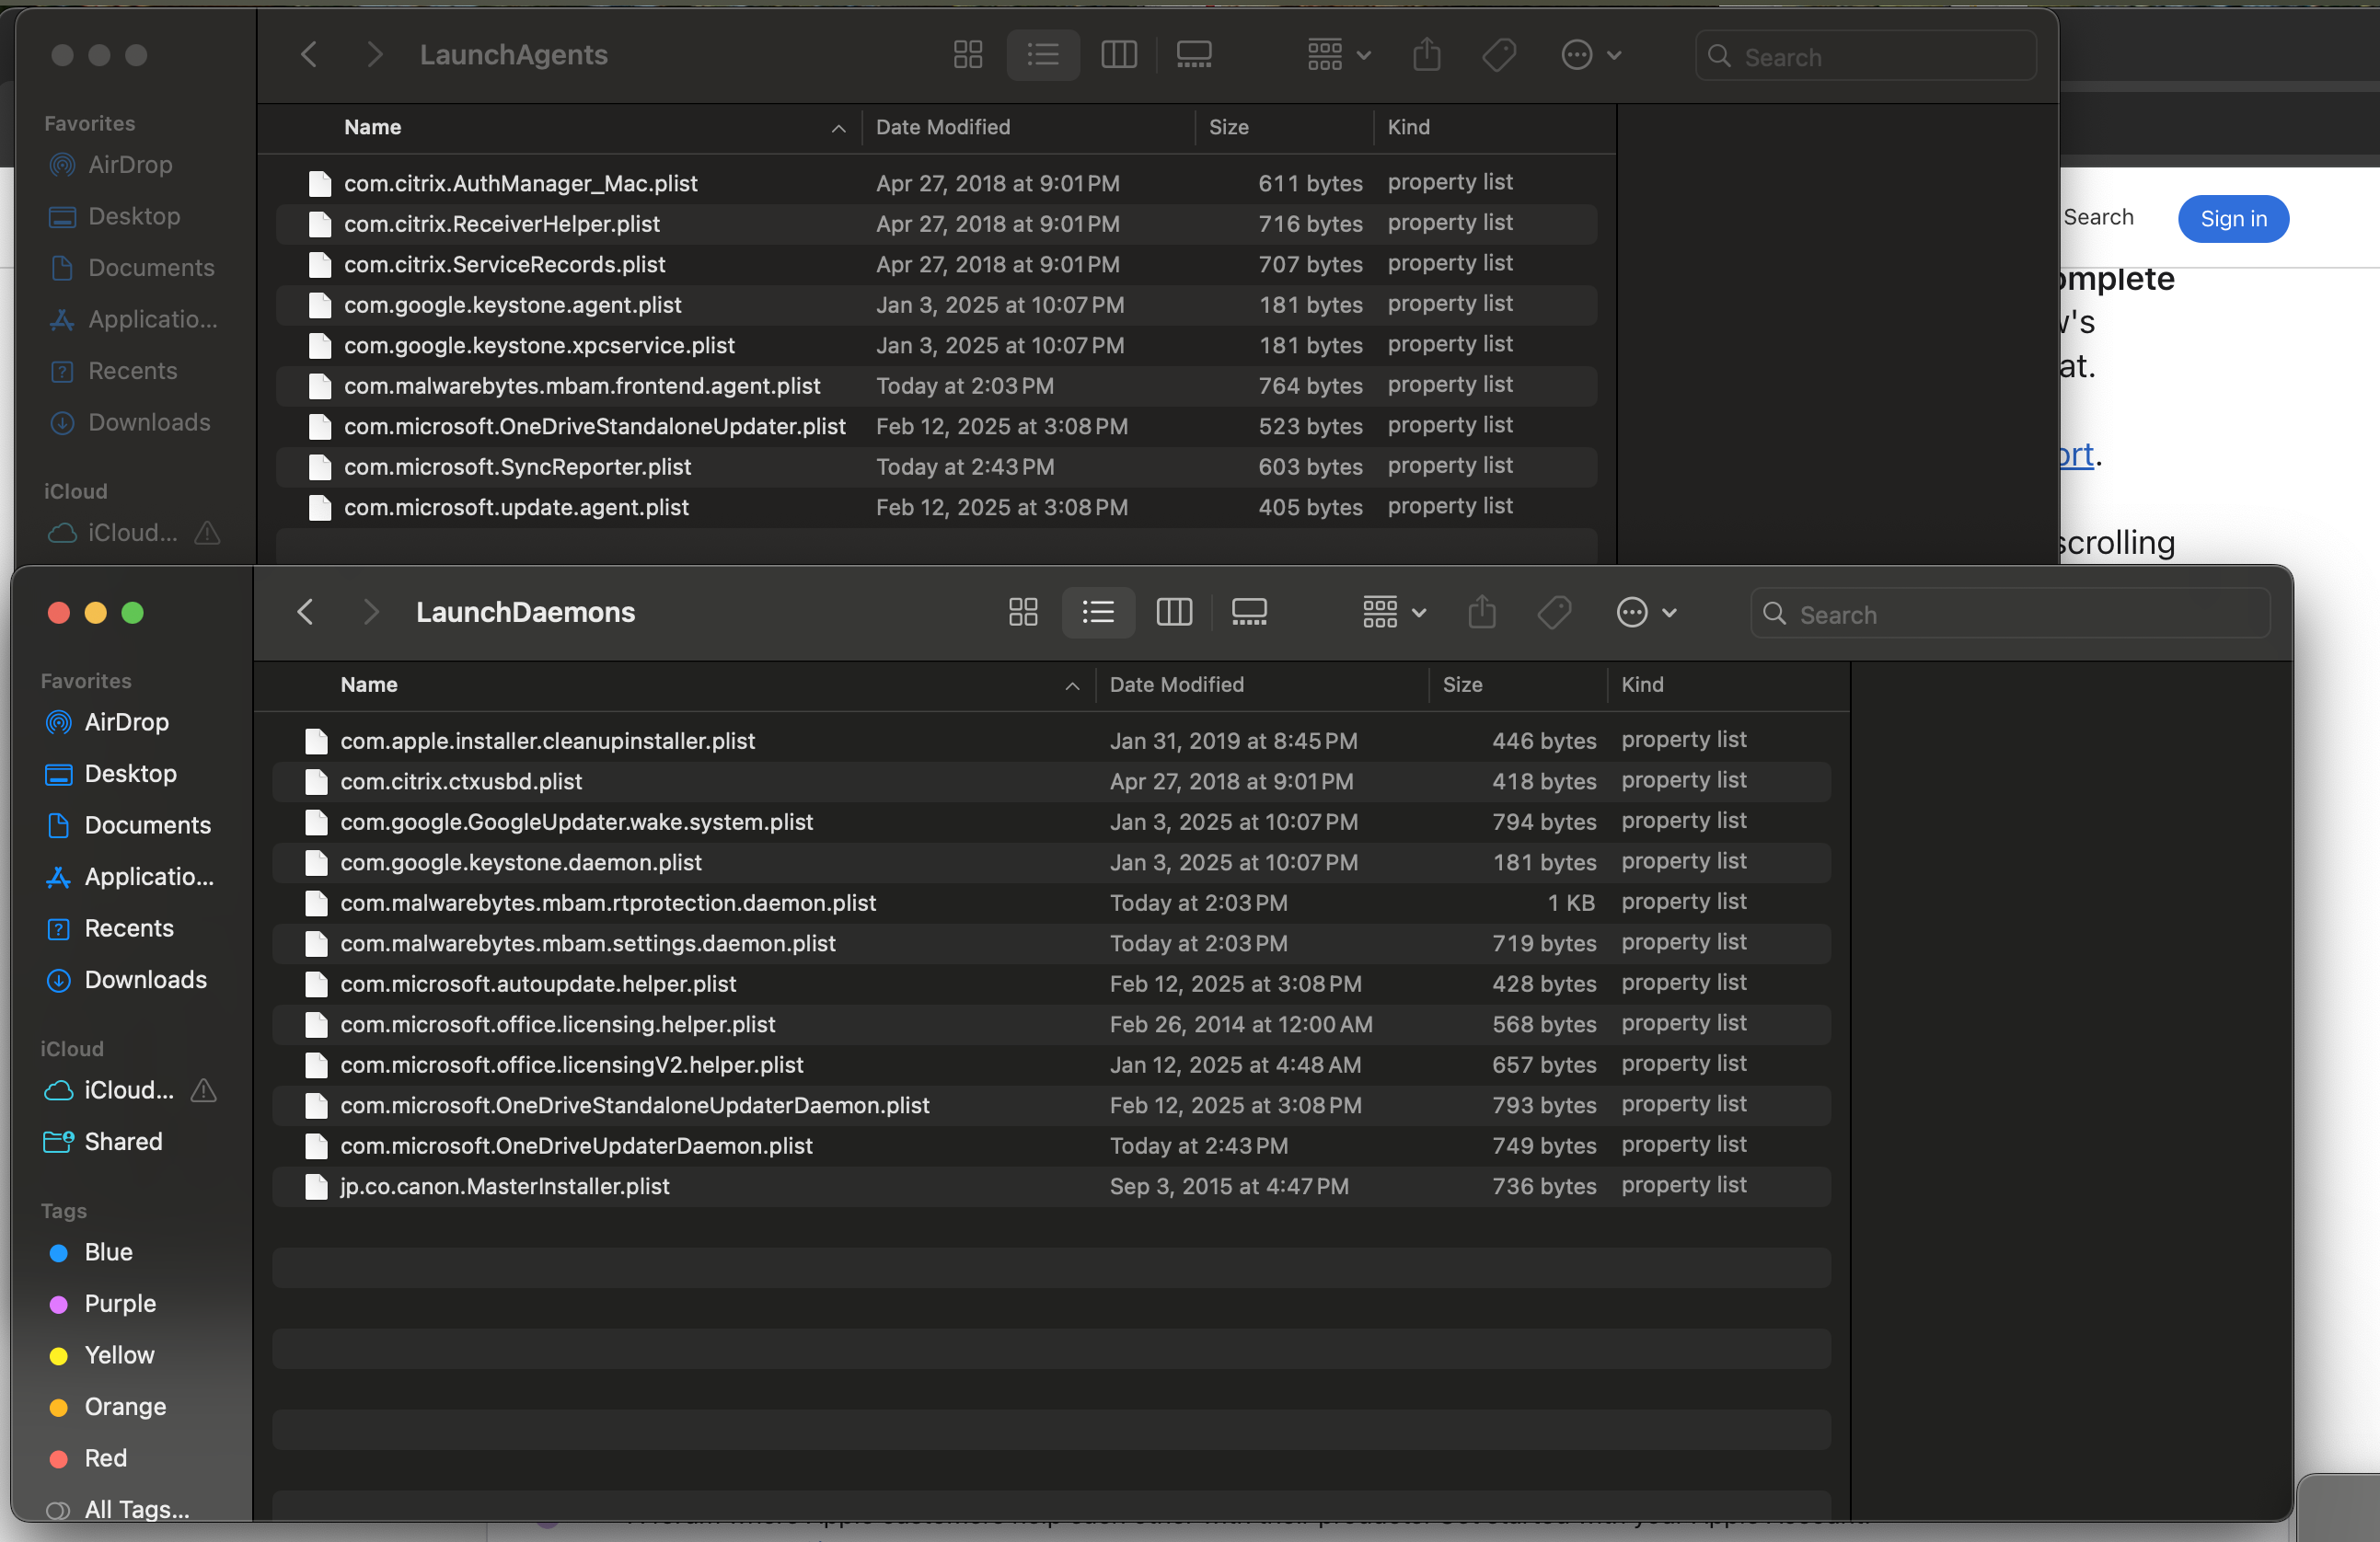The image size is (2380, 1542).
Task: Select the Purple tag in sidebar
Action: [x=119, y=1304]
